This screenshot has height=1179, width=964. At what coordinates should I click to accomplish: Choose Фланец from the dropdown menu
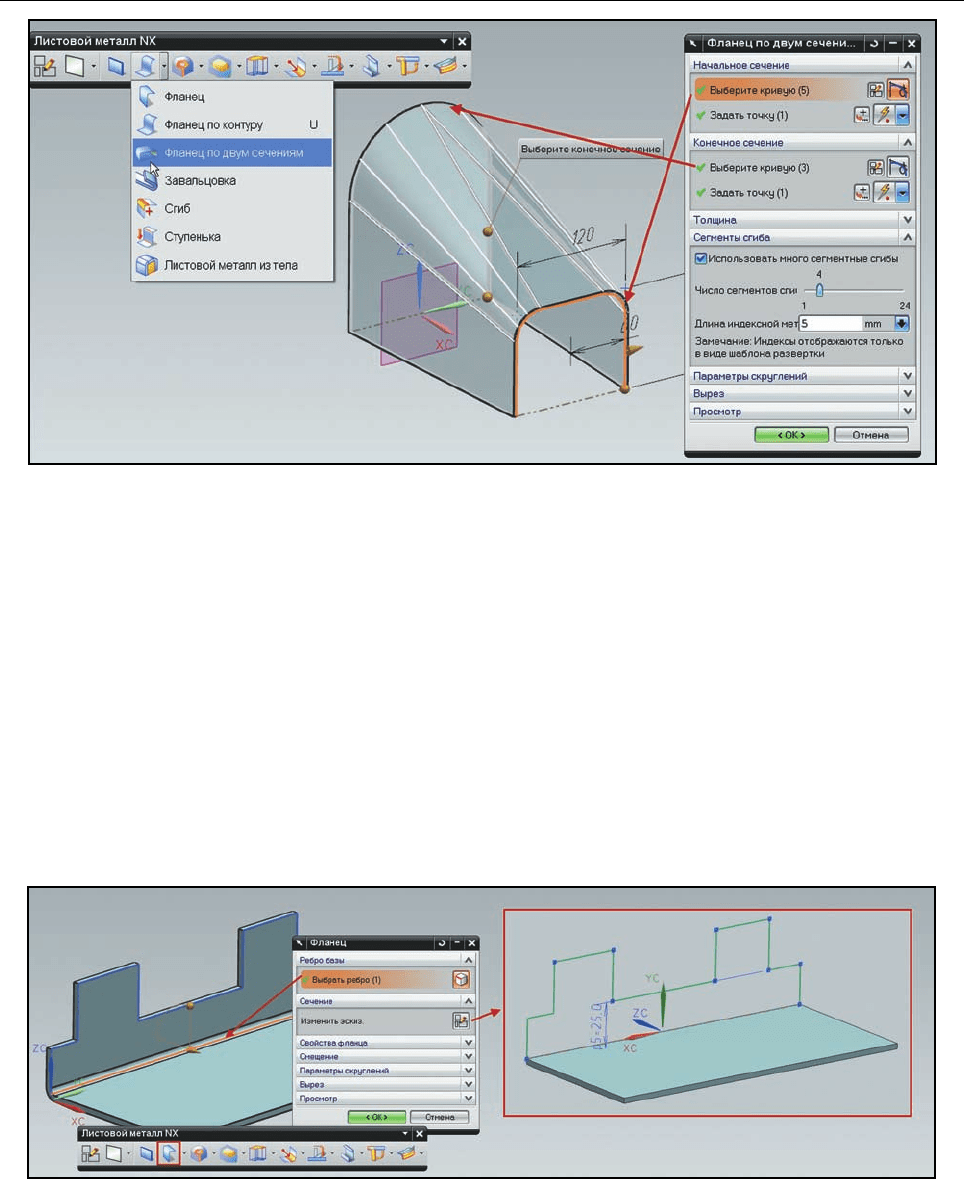(232, 97)
